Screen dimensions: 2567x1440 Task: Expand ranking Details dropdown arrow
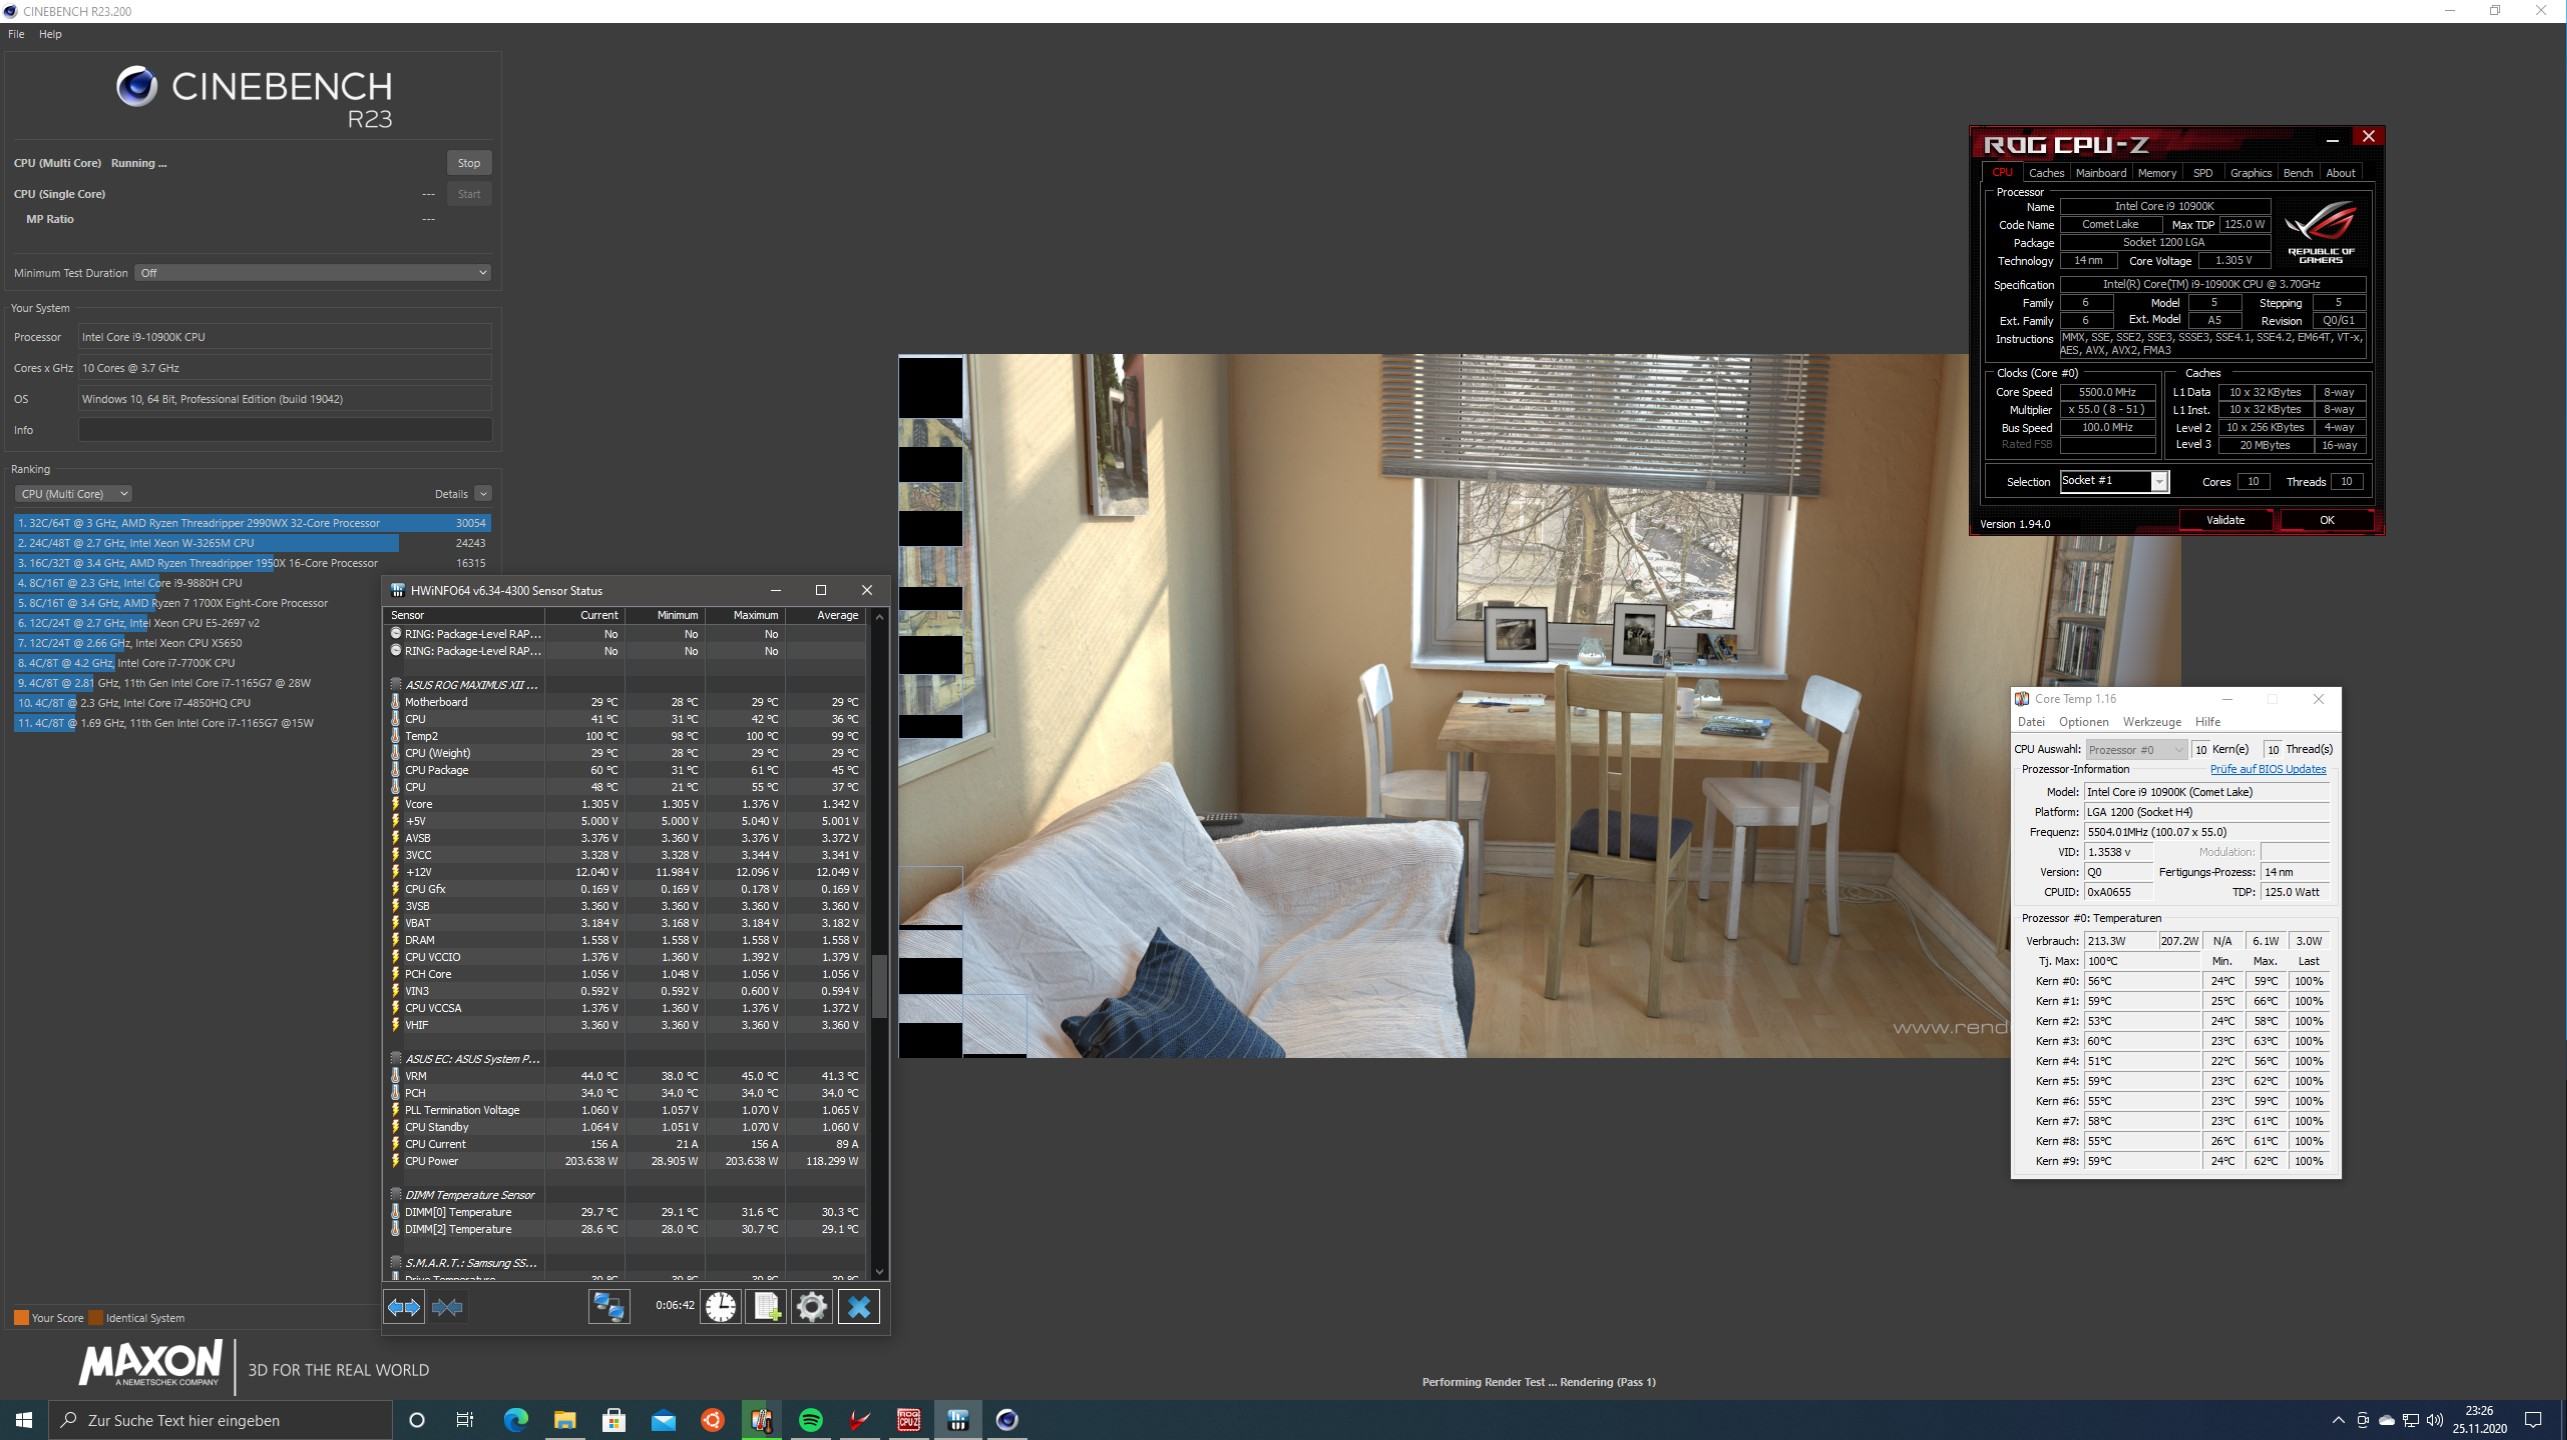click(x=483, y=494)
